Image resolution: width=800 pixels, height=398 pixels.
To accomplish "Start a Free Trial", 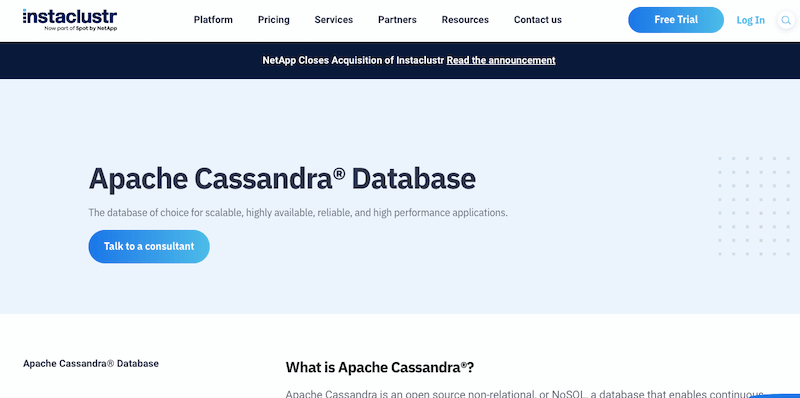I will tap(676, 20).
